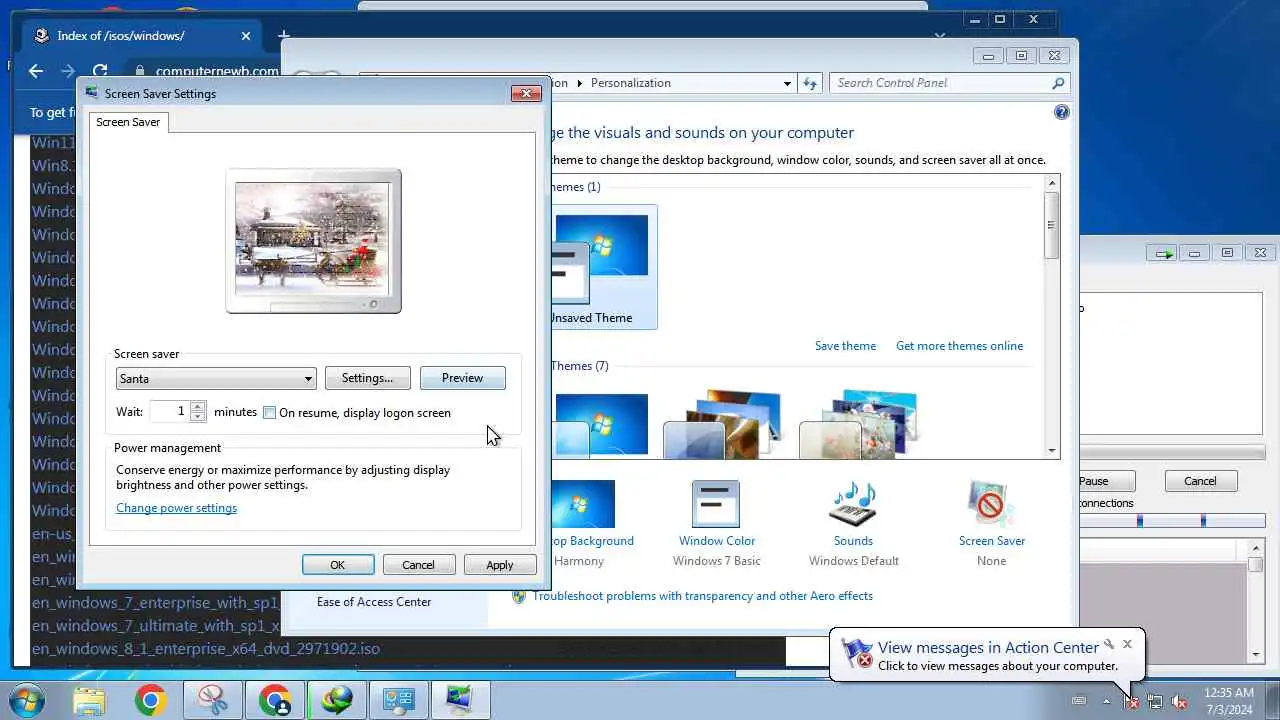The width and height of the screenshot is (1280, 720).
Task: Select the Characters Aero theme thumbnail
Action: click(x=858, y=424)
